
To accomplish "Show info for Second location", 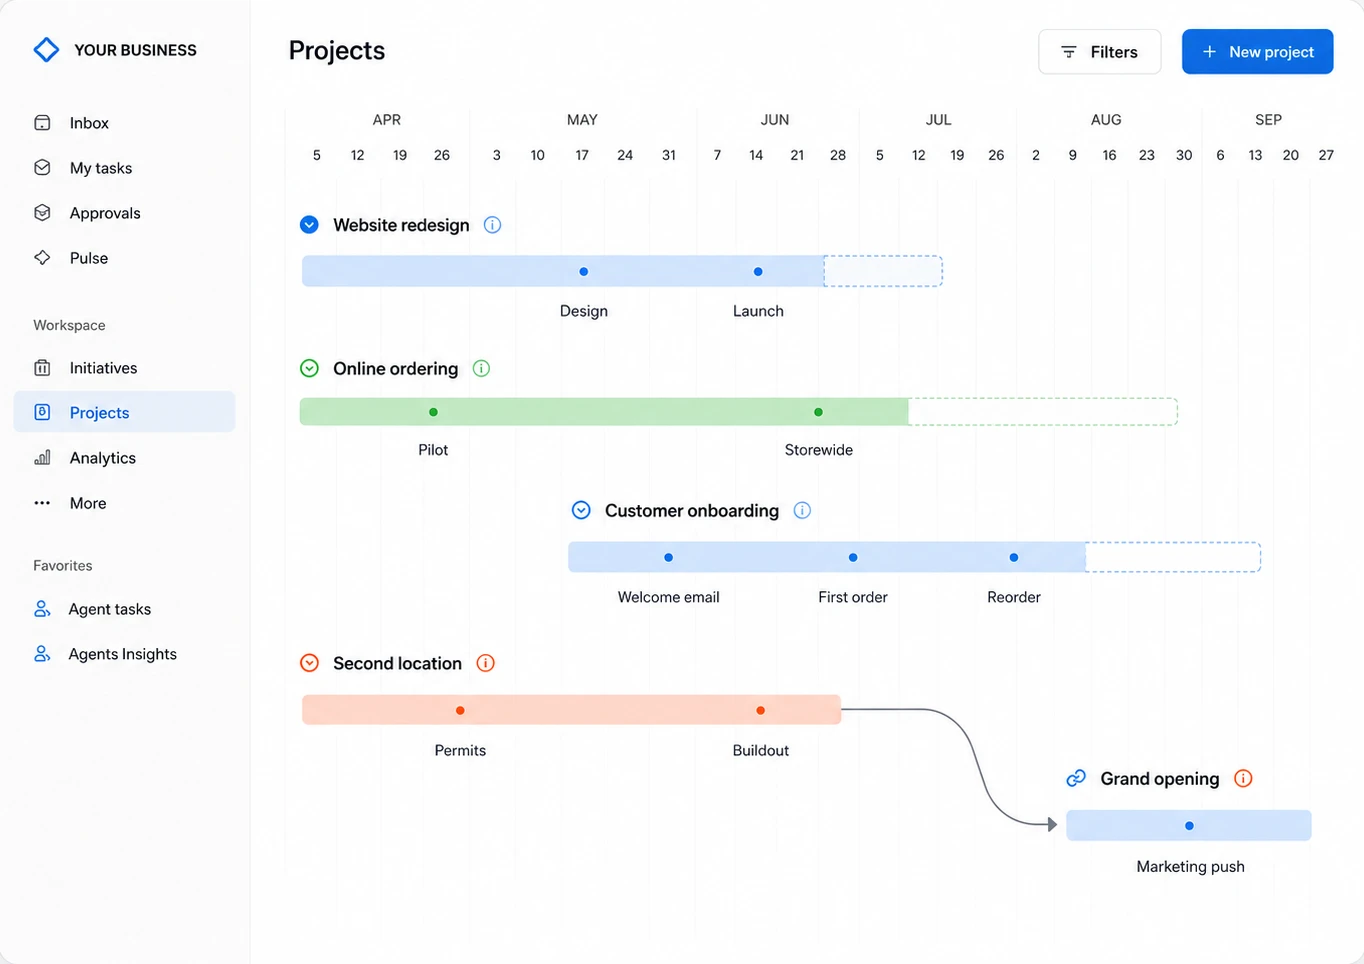I will (486, 663).
